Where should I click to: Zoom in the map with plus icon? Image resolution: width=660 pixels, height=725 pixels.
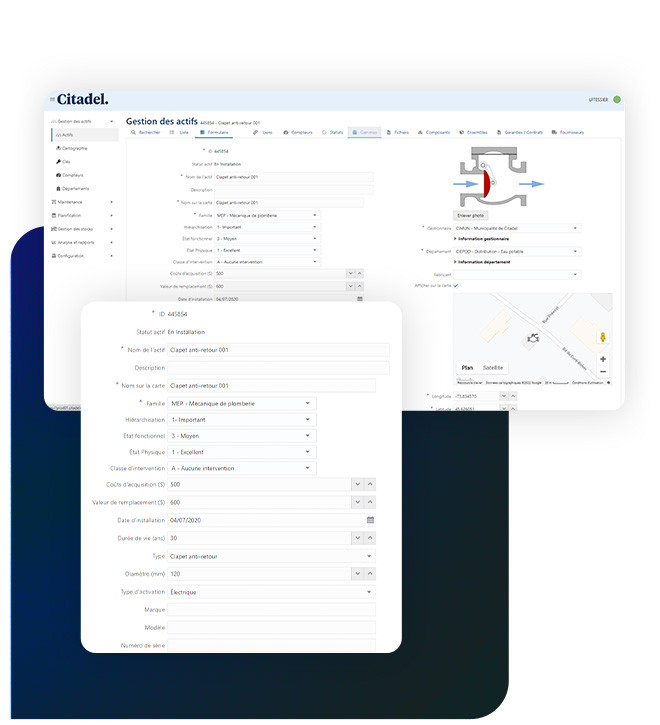click(603, 358)
